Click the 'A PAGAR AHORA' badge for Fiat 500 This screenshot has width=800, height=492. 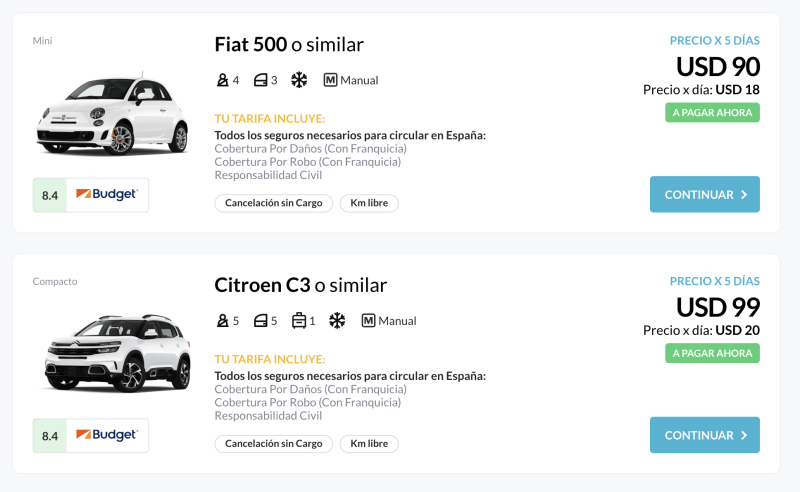point(712,113)
